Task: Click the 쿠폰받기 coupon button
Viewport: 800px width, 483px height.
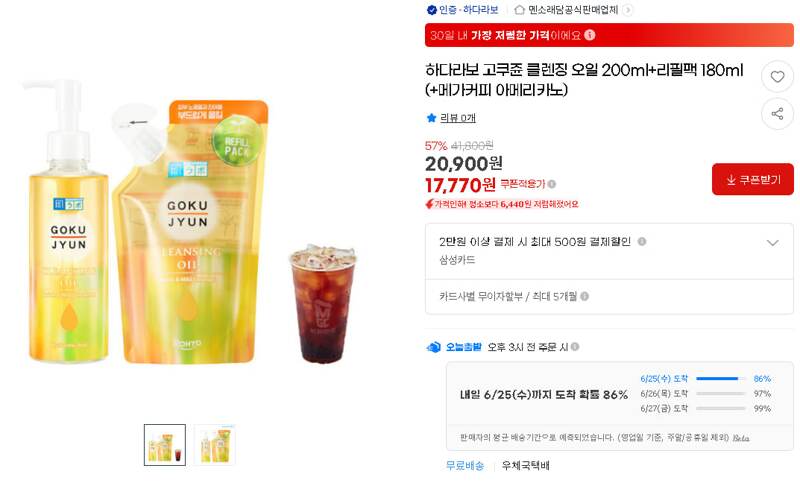Action: pos(753,179)
